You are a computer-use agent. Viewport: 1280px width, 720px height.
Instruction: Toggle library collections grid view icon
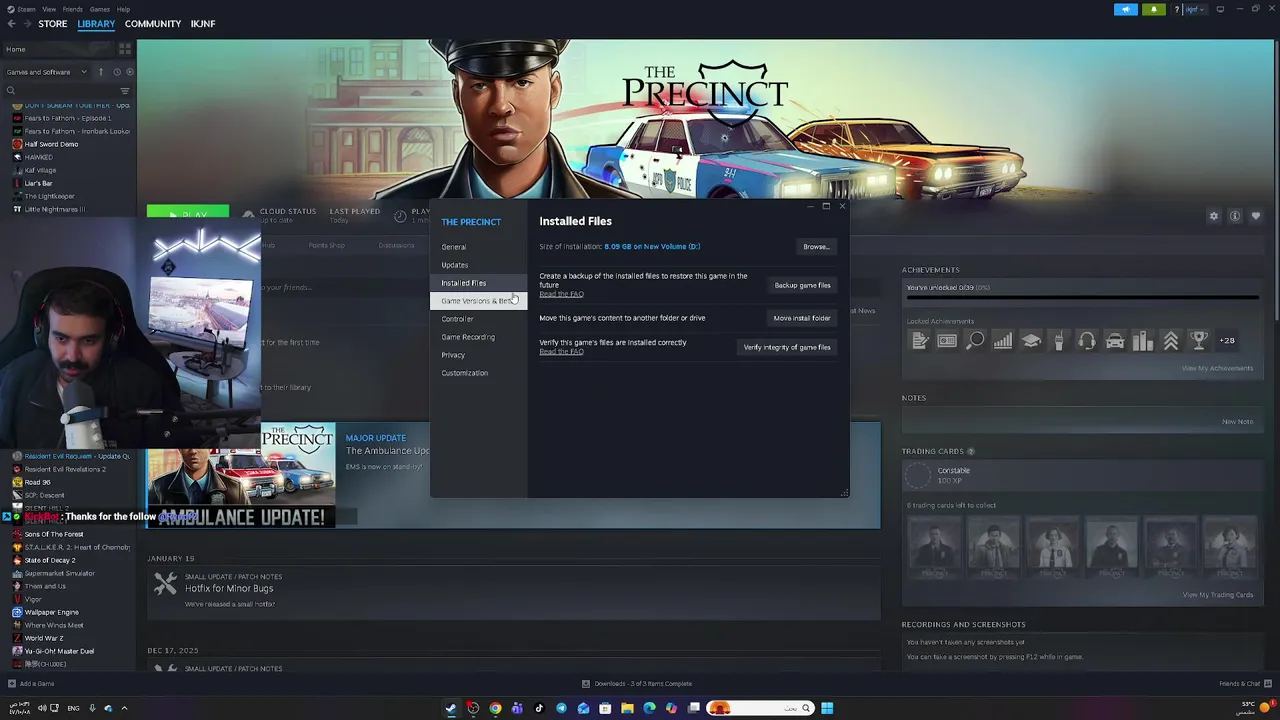click(x=125, y=49)
